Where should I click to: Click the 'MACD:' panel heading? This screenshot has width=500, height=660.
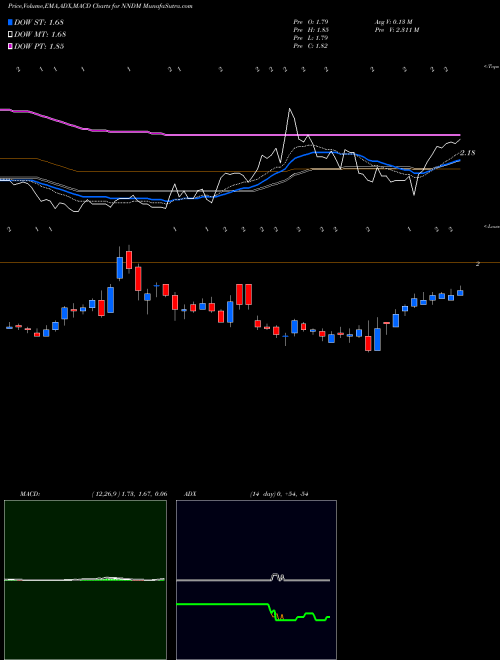(30, 493)
